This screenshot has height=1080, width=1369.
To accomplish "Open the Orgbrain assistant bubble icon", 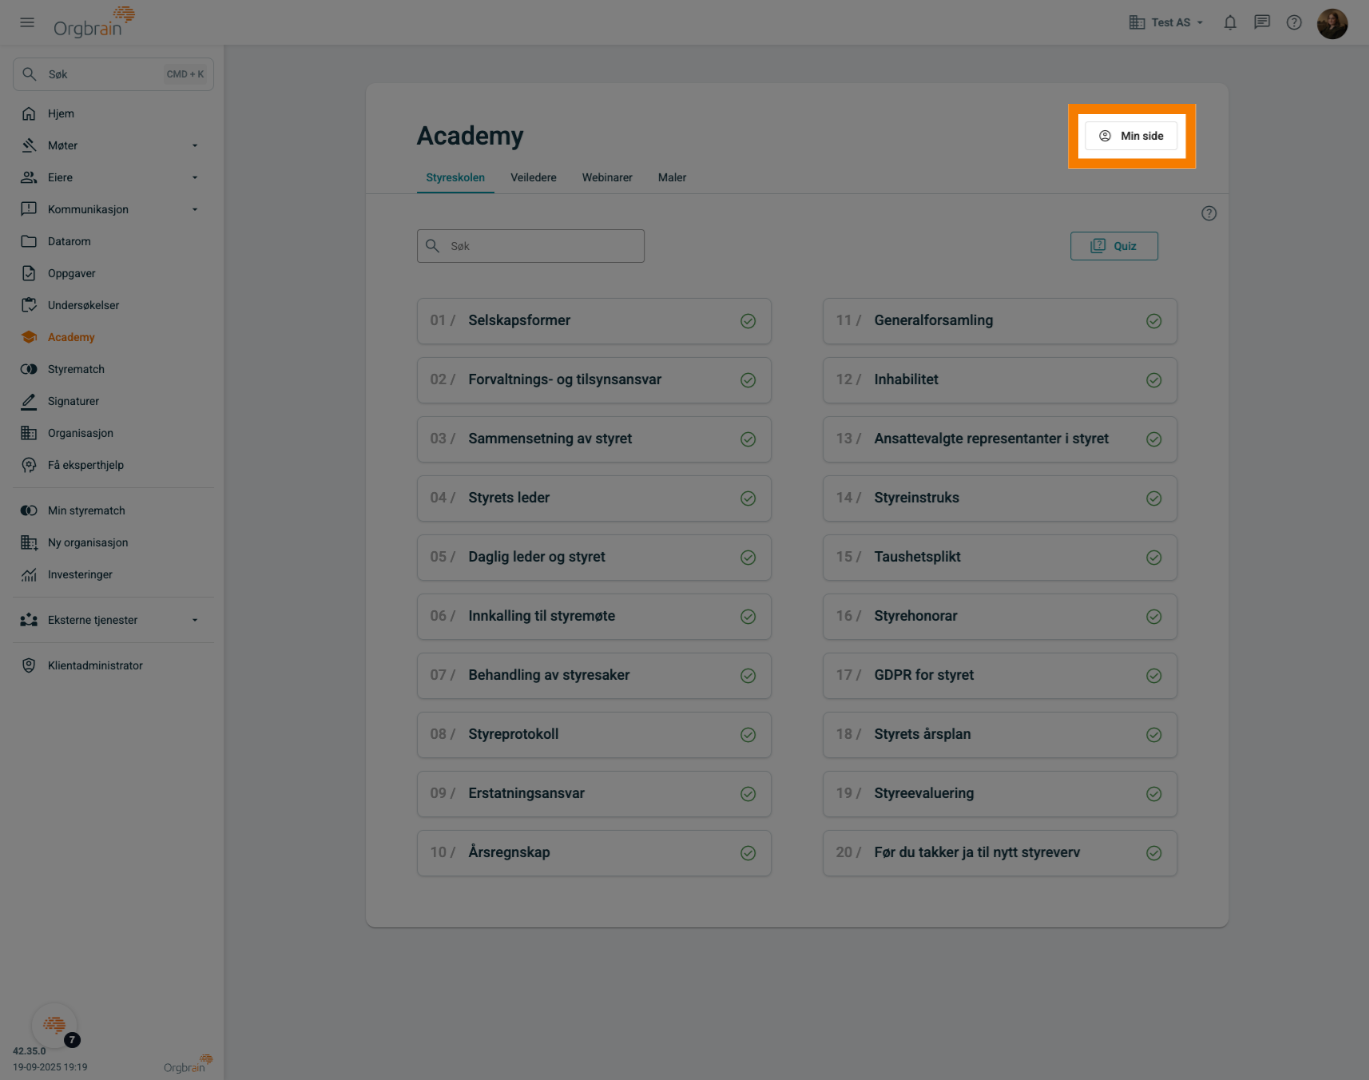I will pyautogui.click(x=55, y=1025).
